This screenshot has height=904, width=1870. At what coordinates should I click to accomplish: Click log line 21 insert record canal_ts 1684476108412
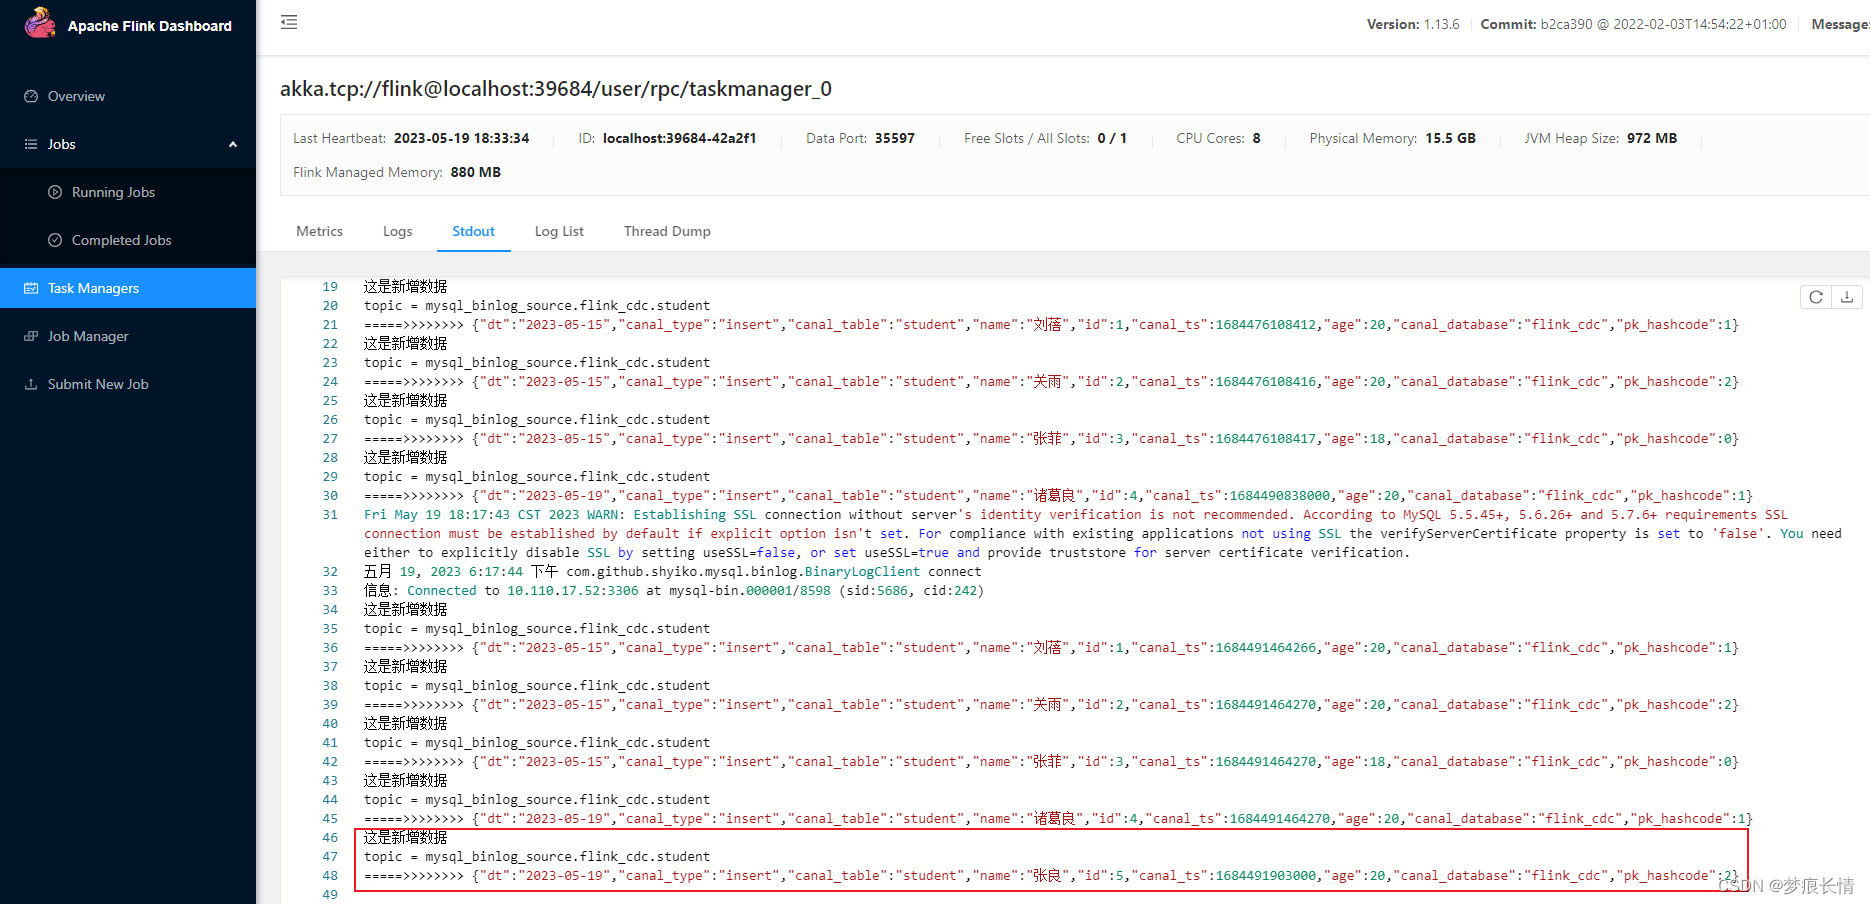click(x=1051, y=325)
